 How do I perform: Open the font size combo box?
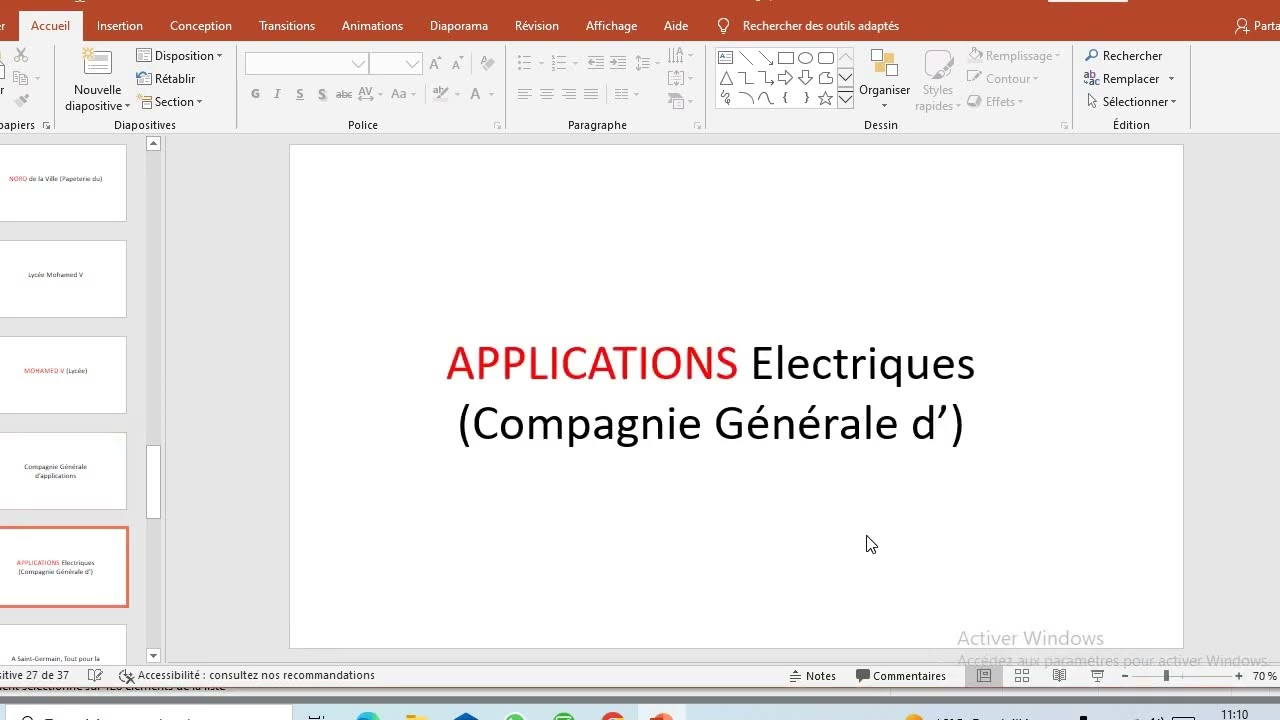tap(395, 64)
